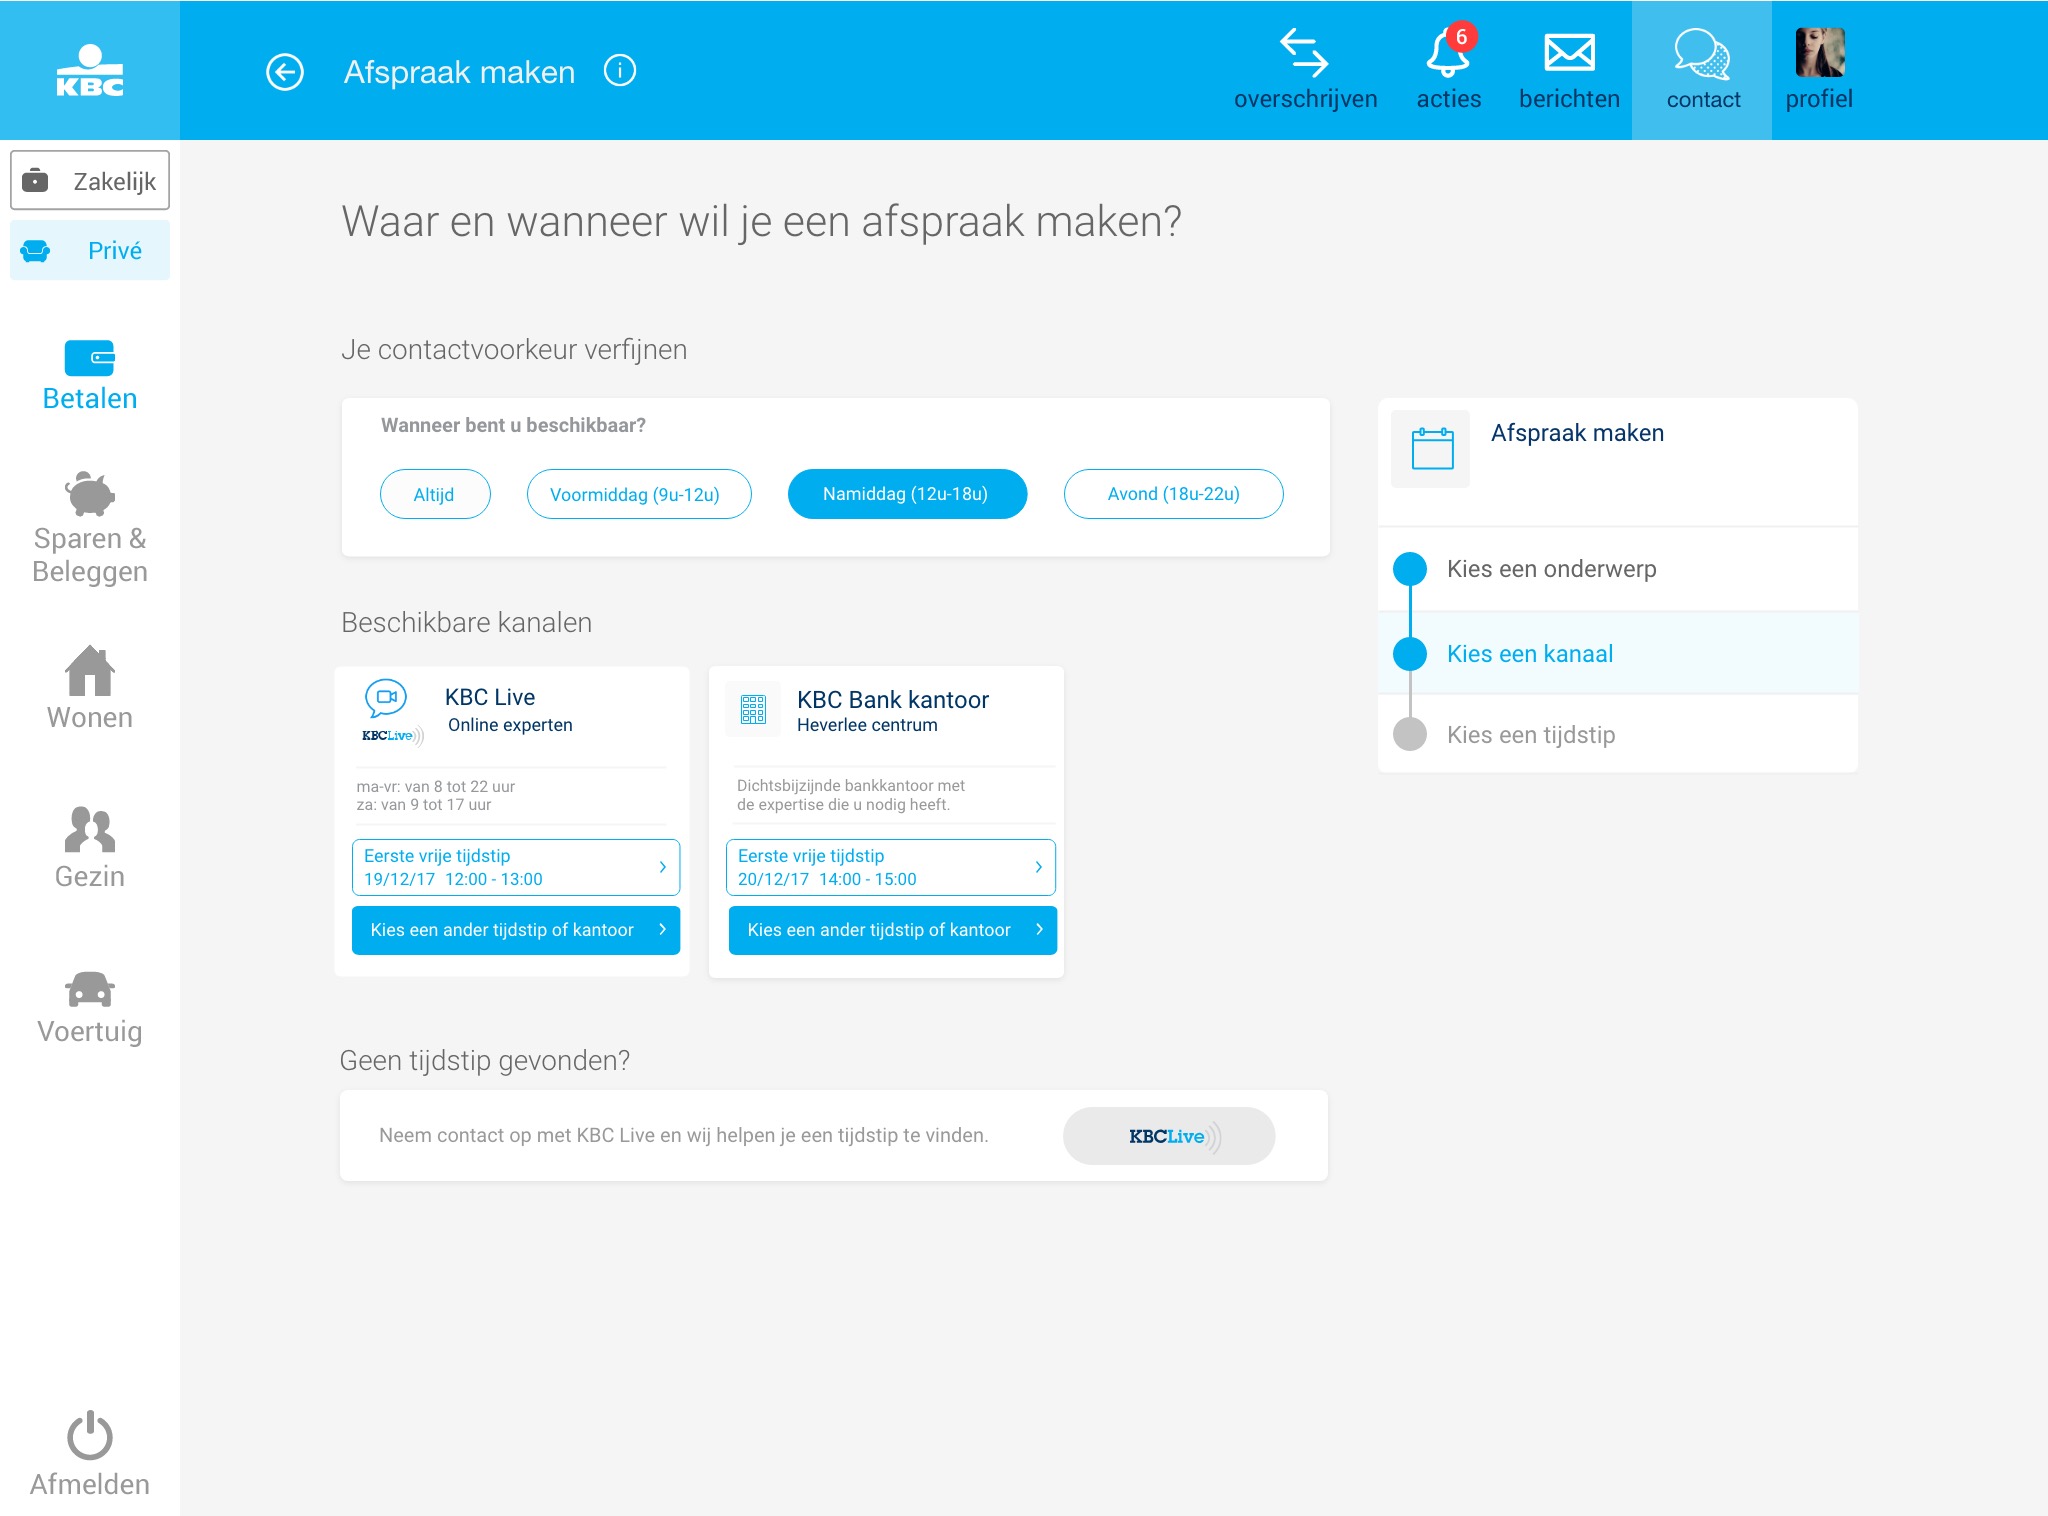Click calendar icon in Afspraak maken panel
2048x1516 pixels.
[1431, 448]
